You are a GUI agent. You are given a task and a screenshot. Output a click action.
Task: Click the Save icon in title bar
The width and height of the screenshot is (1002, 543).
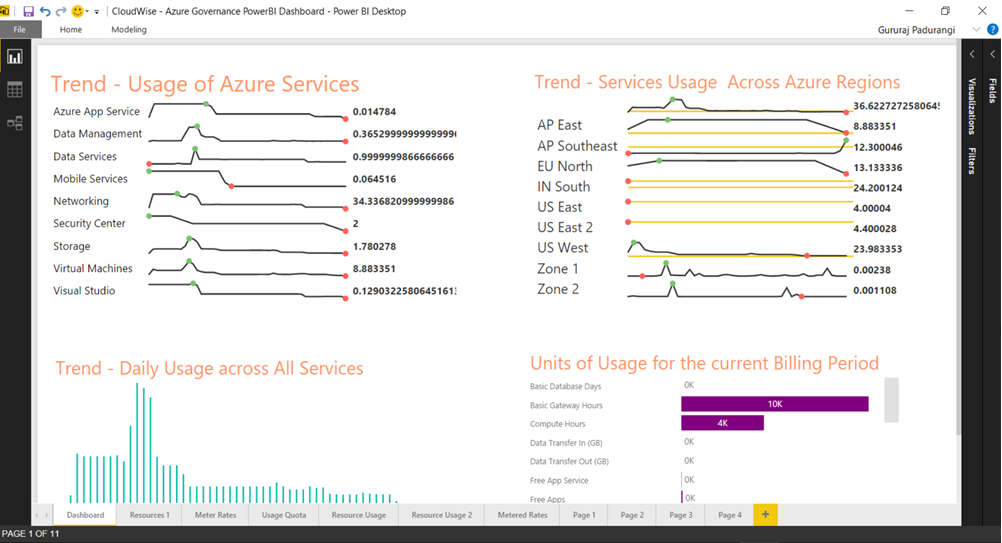pos(28,11)
